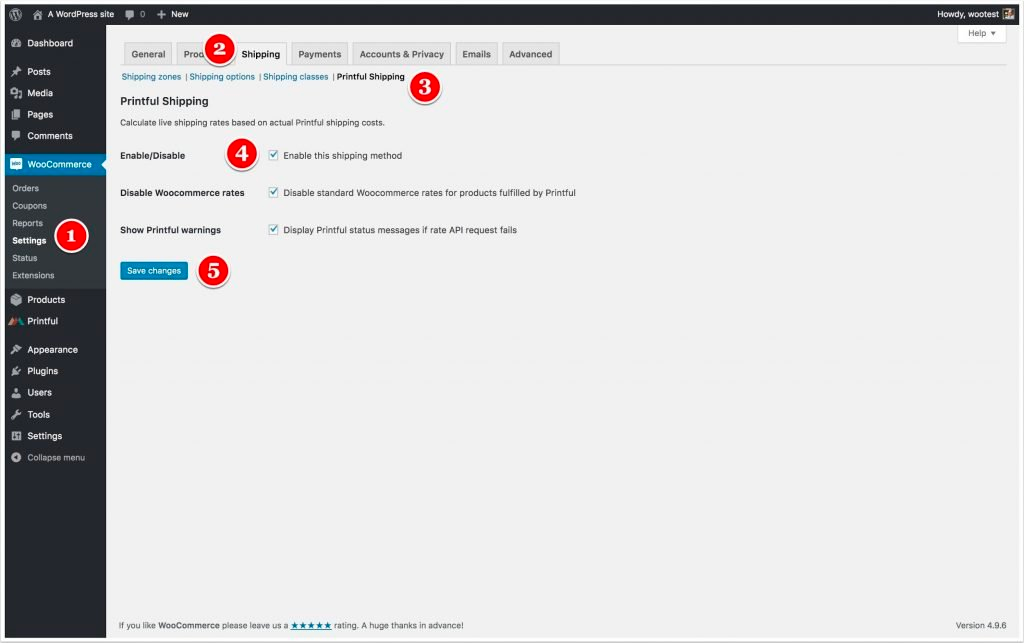Open Coupons under WooCommerce
1024x643 pixels.
point(29,206)
